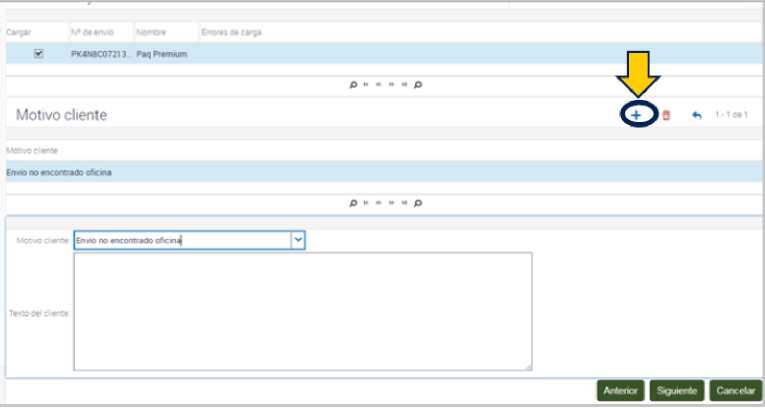765x408 pixels.
Task: Click the red trash delete icon
Action: pyautogui.click(x=666, y=116)
